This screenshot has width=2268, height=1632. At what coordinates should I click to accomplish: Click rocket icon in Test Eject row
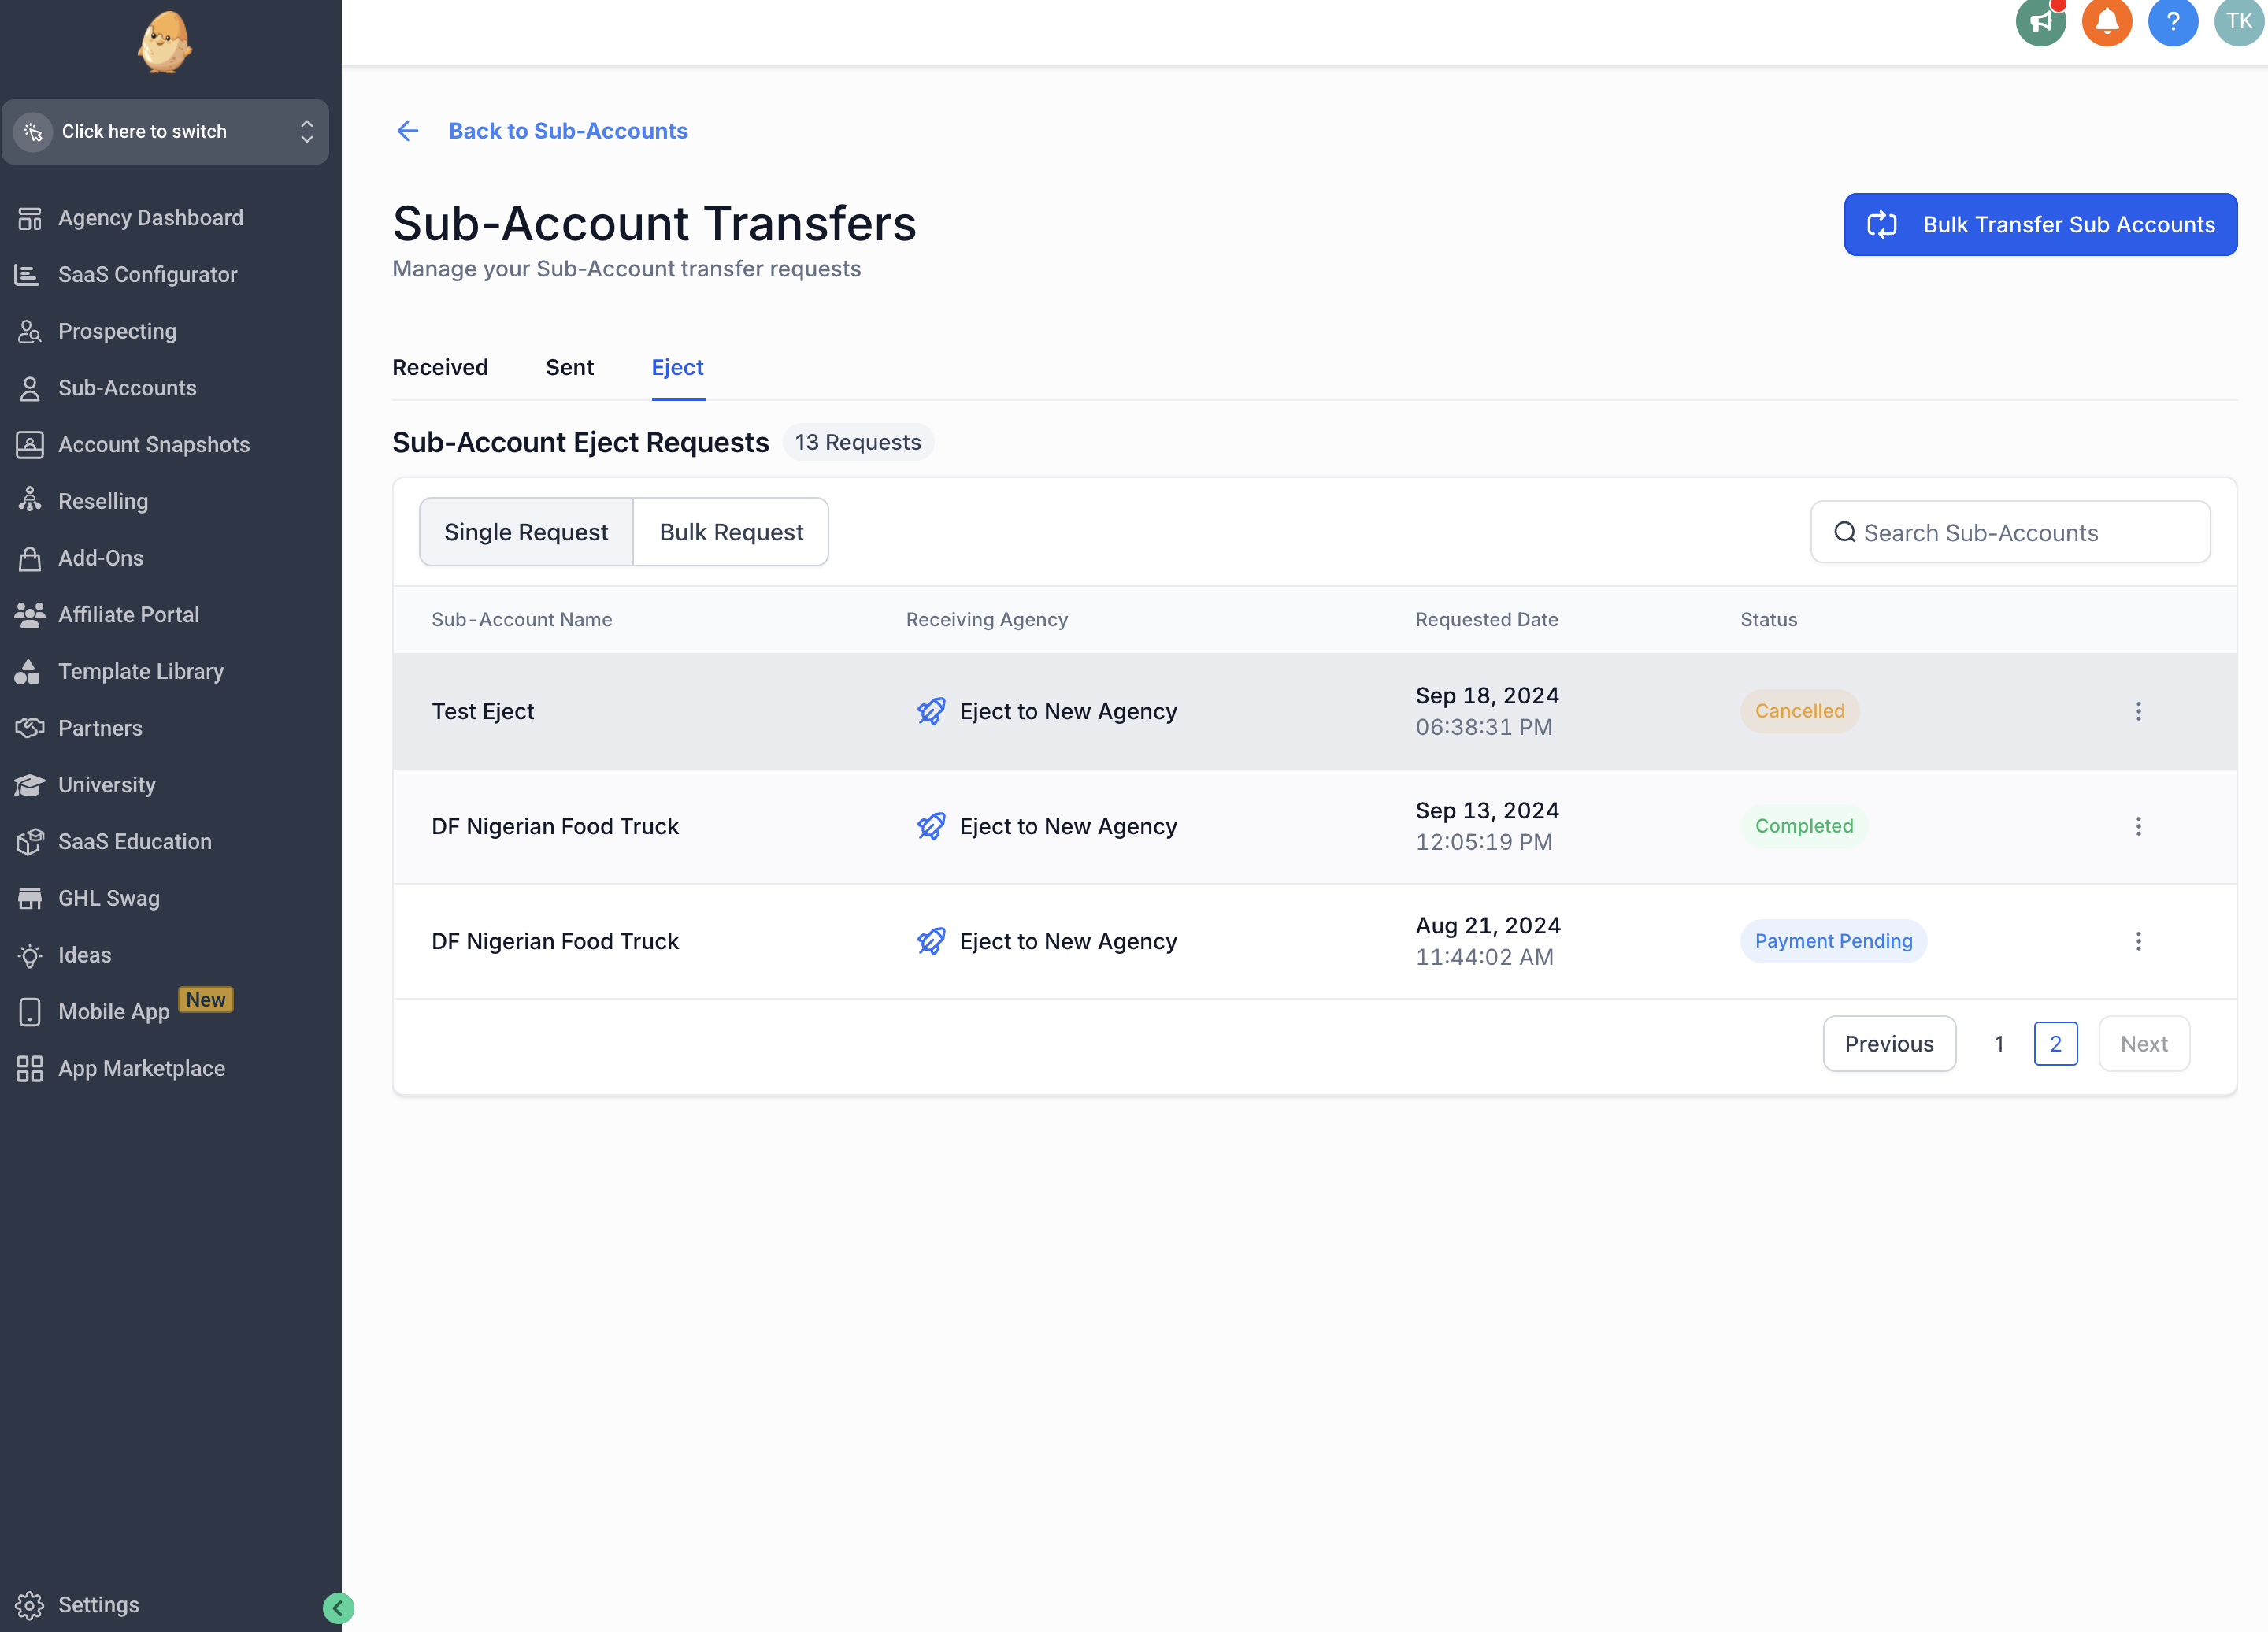931,711
